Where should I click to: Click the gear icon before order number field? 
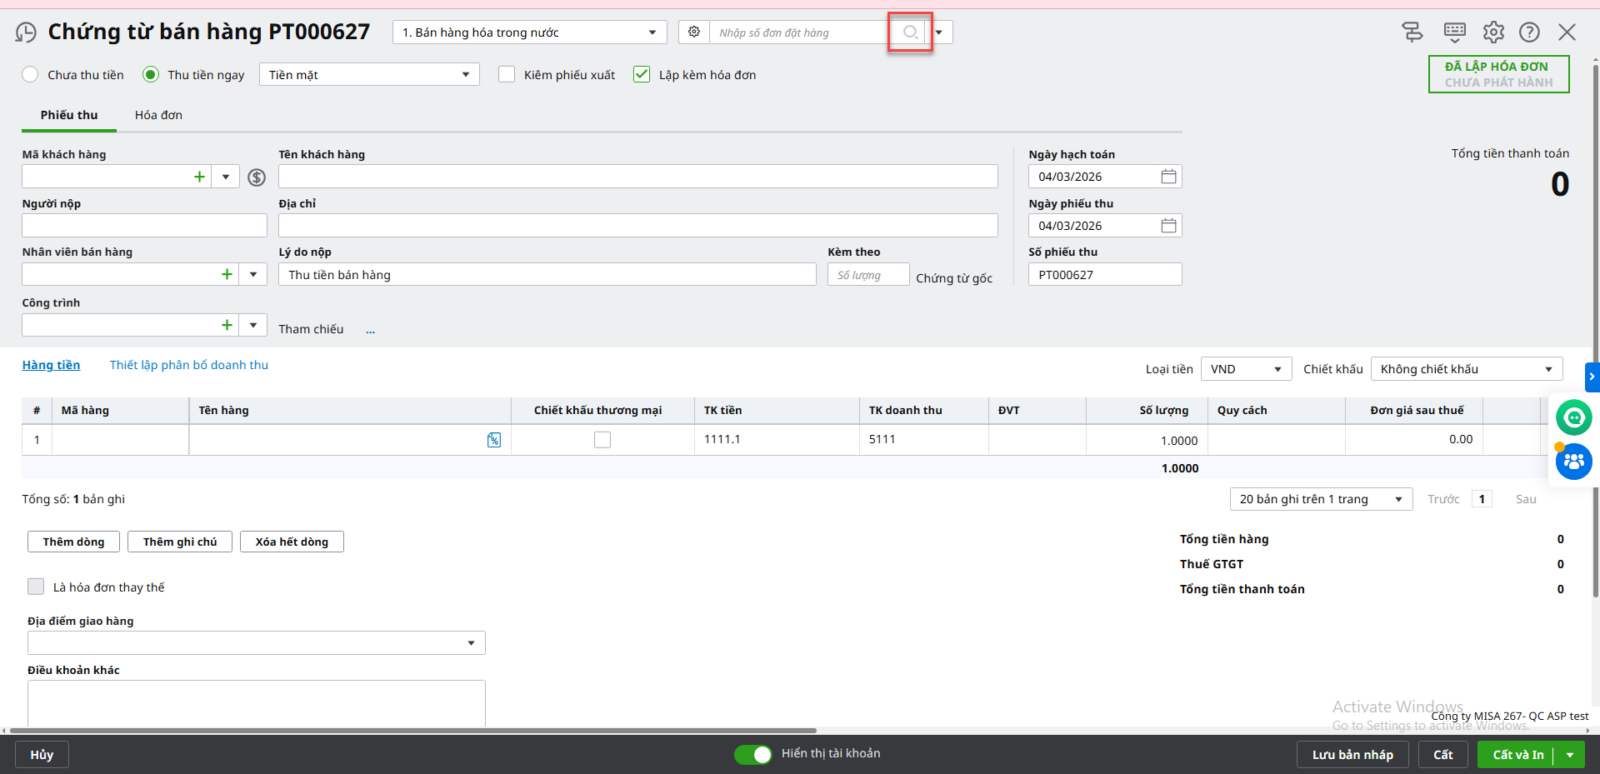(694, 32)
